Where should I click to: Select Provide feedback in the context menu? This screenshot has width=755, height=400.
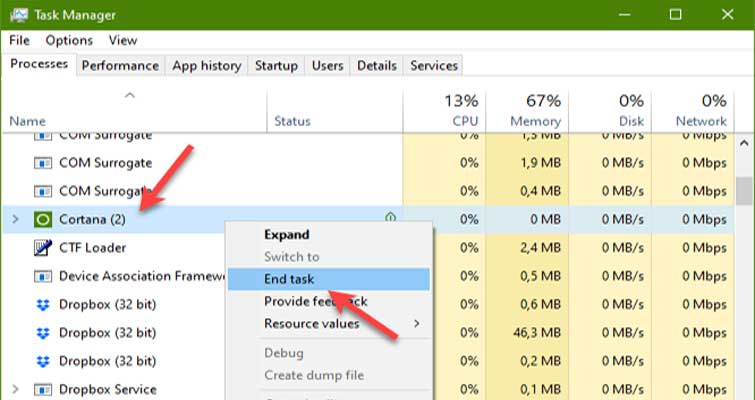pyautogui.click(x=329, y=301)
